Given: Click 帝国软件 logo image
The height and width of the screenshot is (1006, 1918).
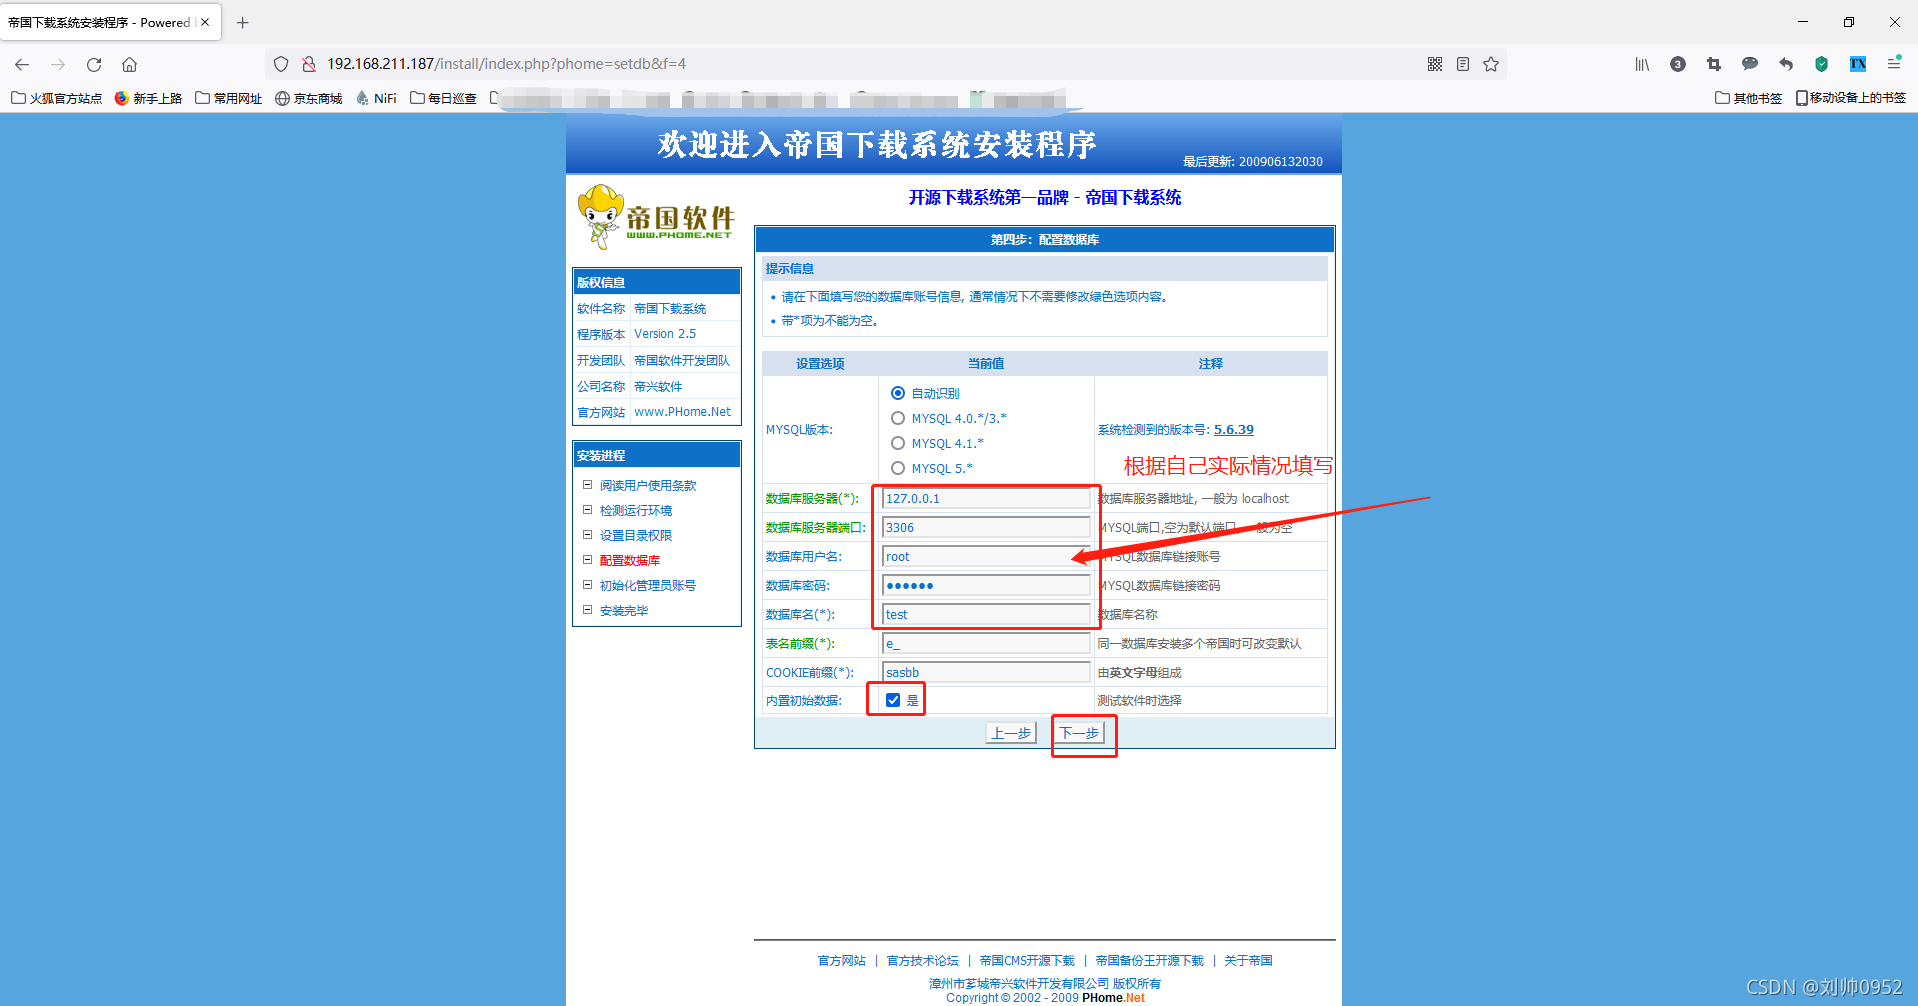Looking at the screenshot, I should (x=657, y=216).
